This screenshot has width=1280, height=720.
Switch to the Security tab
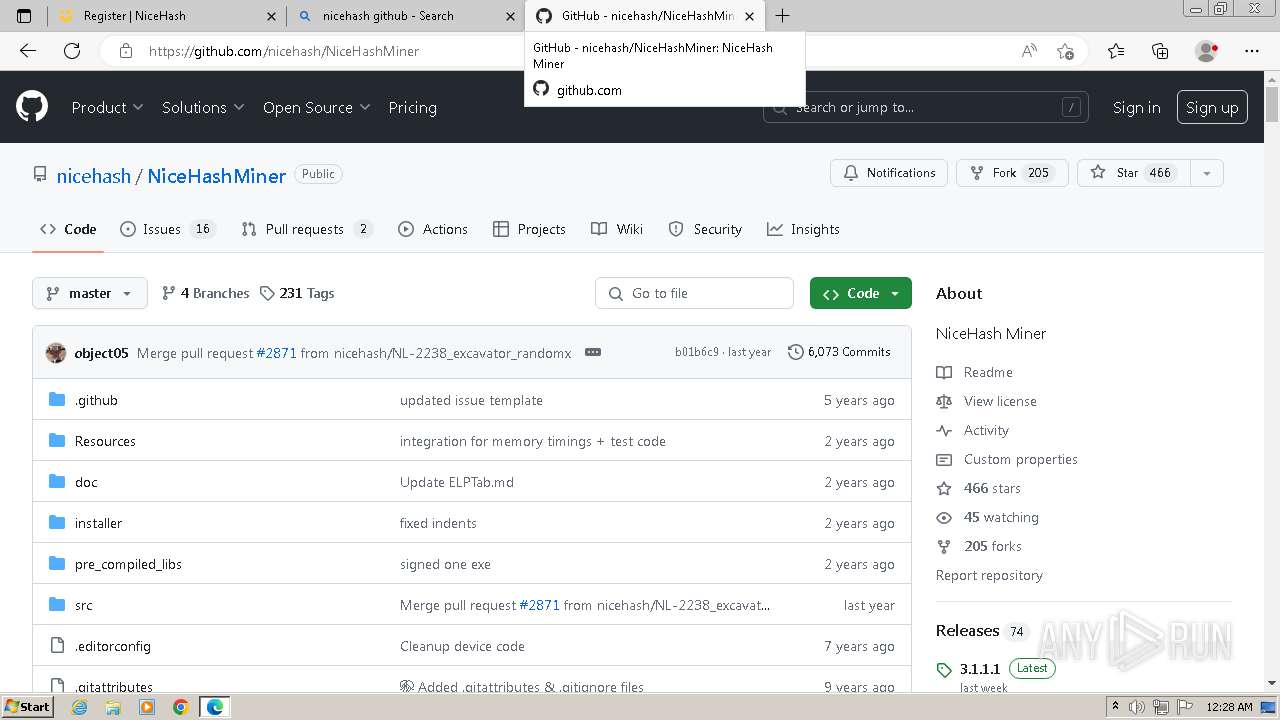click(705, 229)
